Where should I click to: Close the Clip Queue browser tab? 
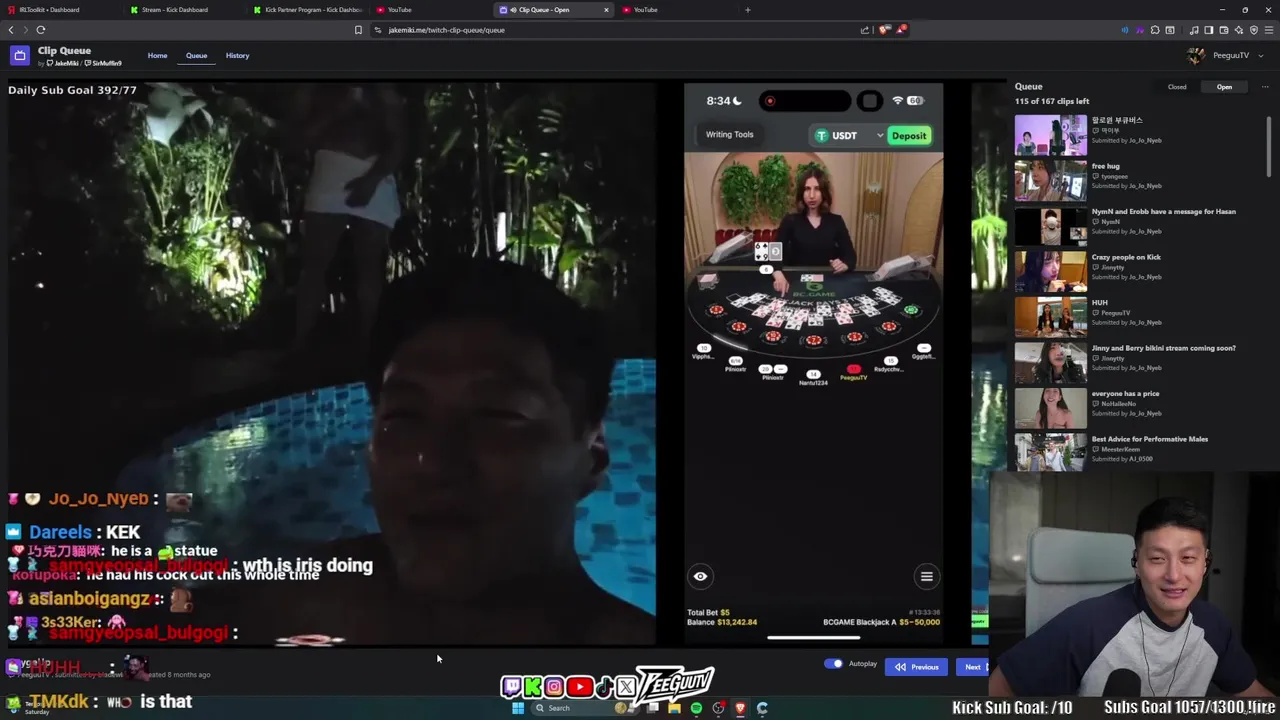606,10
